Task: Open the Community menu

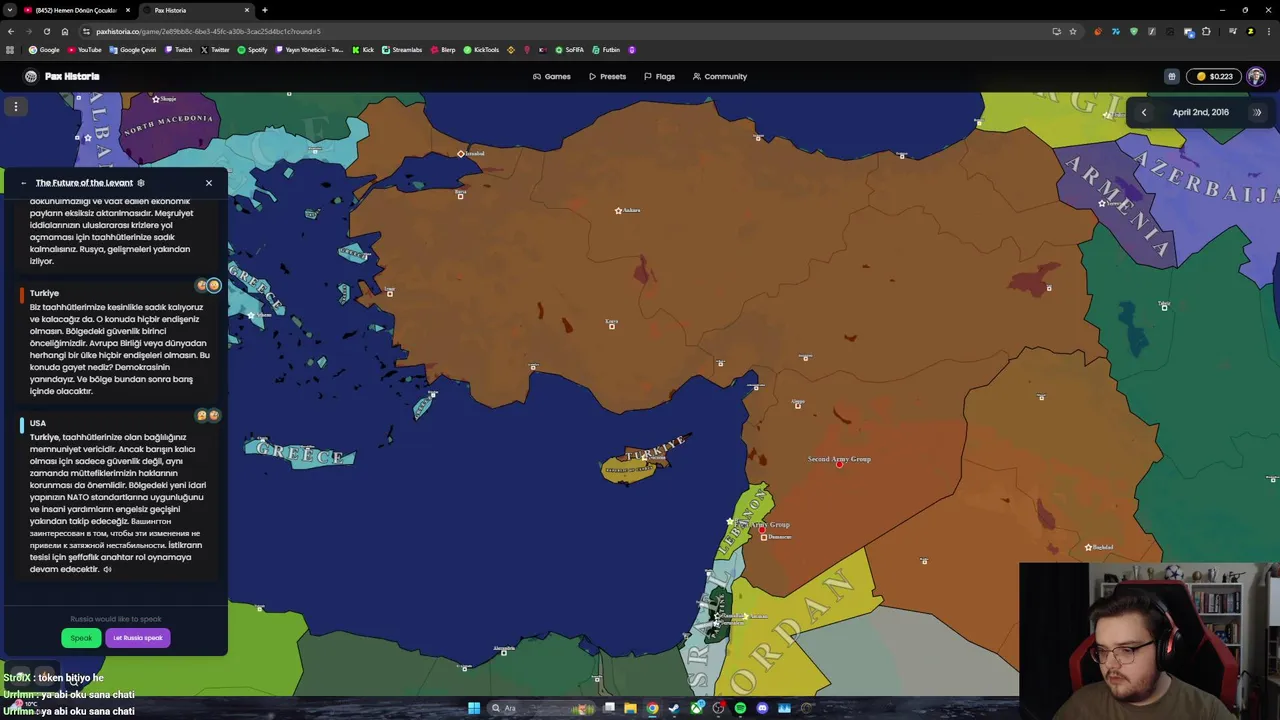Action: tap(720, 76)
